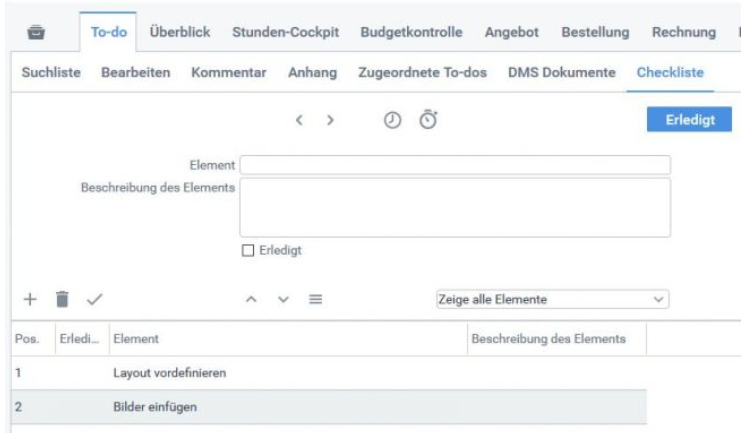
Task: Open the clock history icon
Action: [x=393, y=120]
